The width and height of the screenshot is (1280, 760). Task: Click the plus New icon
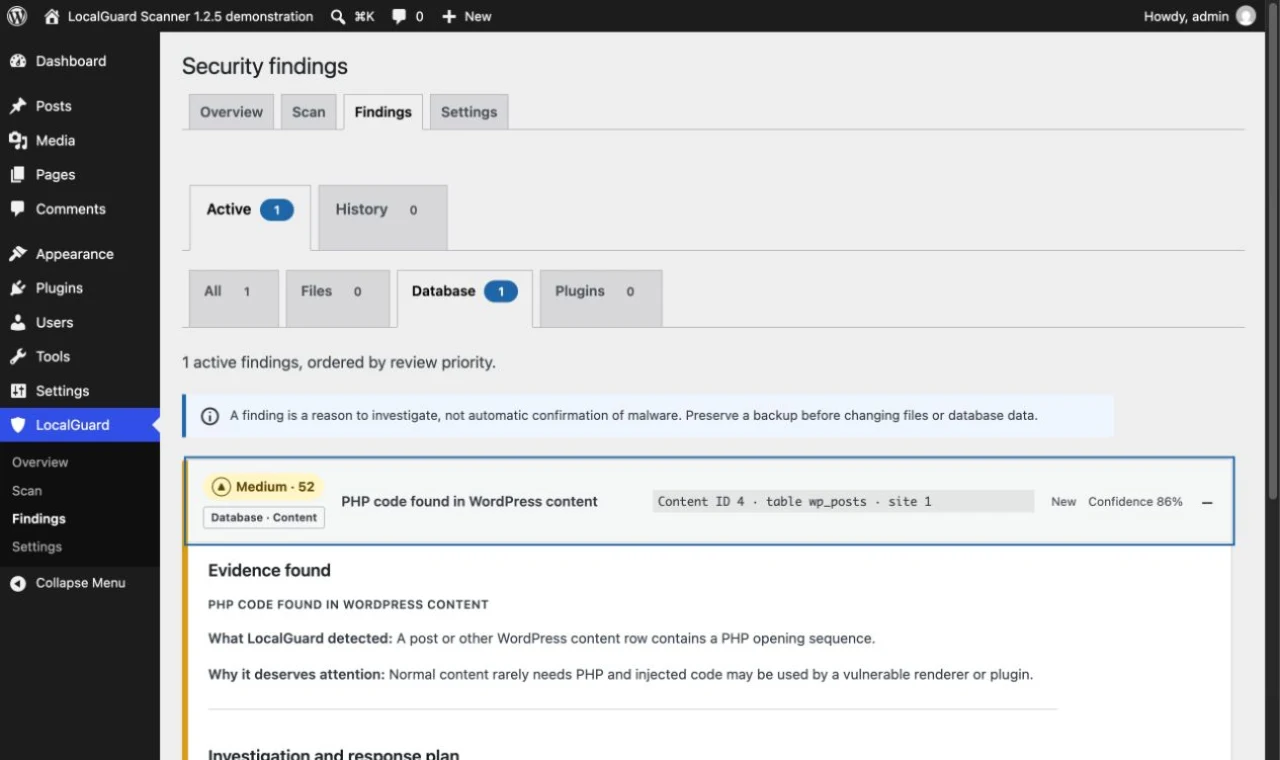pos(449,16)
